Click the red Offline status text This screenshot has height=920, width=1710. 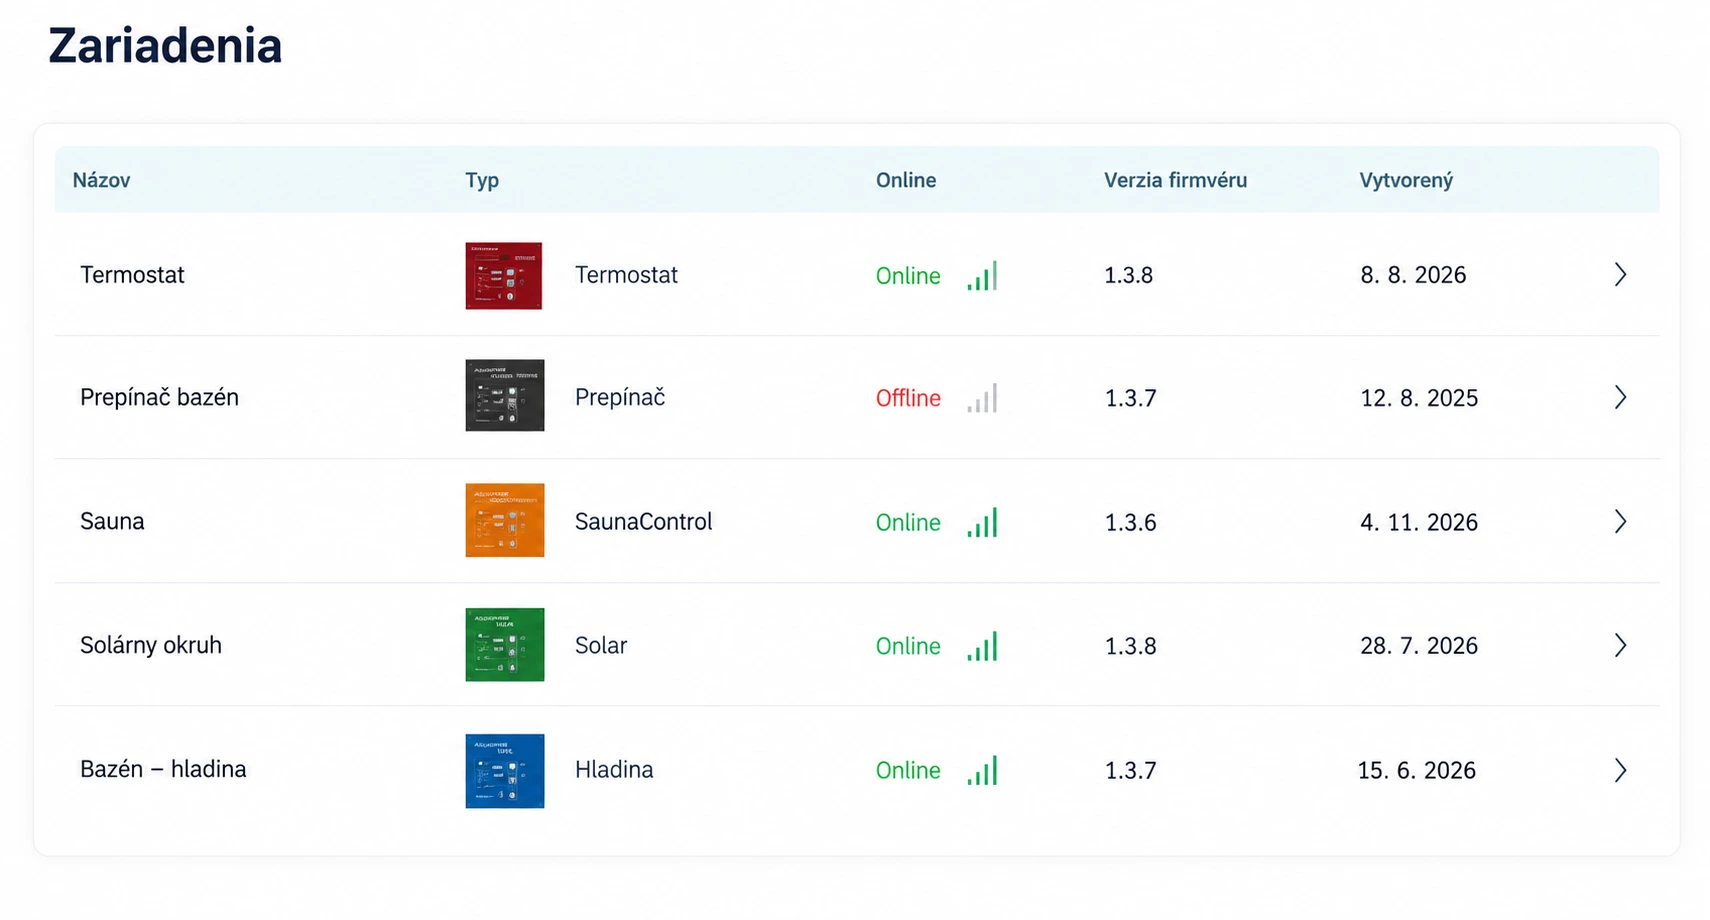coord(908,398)
